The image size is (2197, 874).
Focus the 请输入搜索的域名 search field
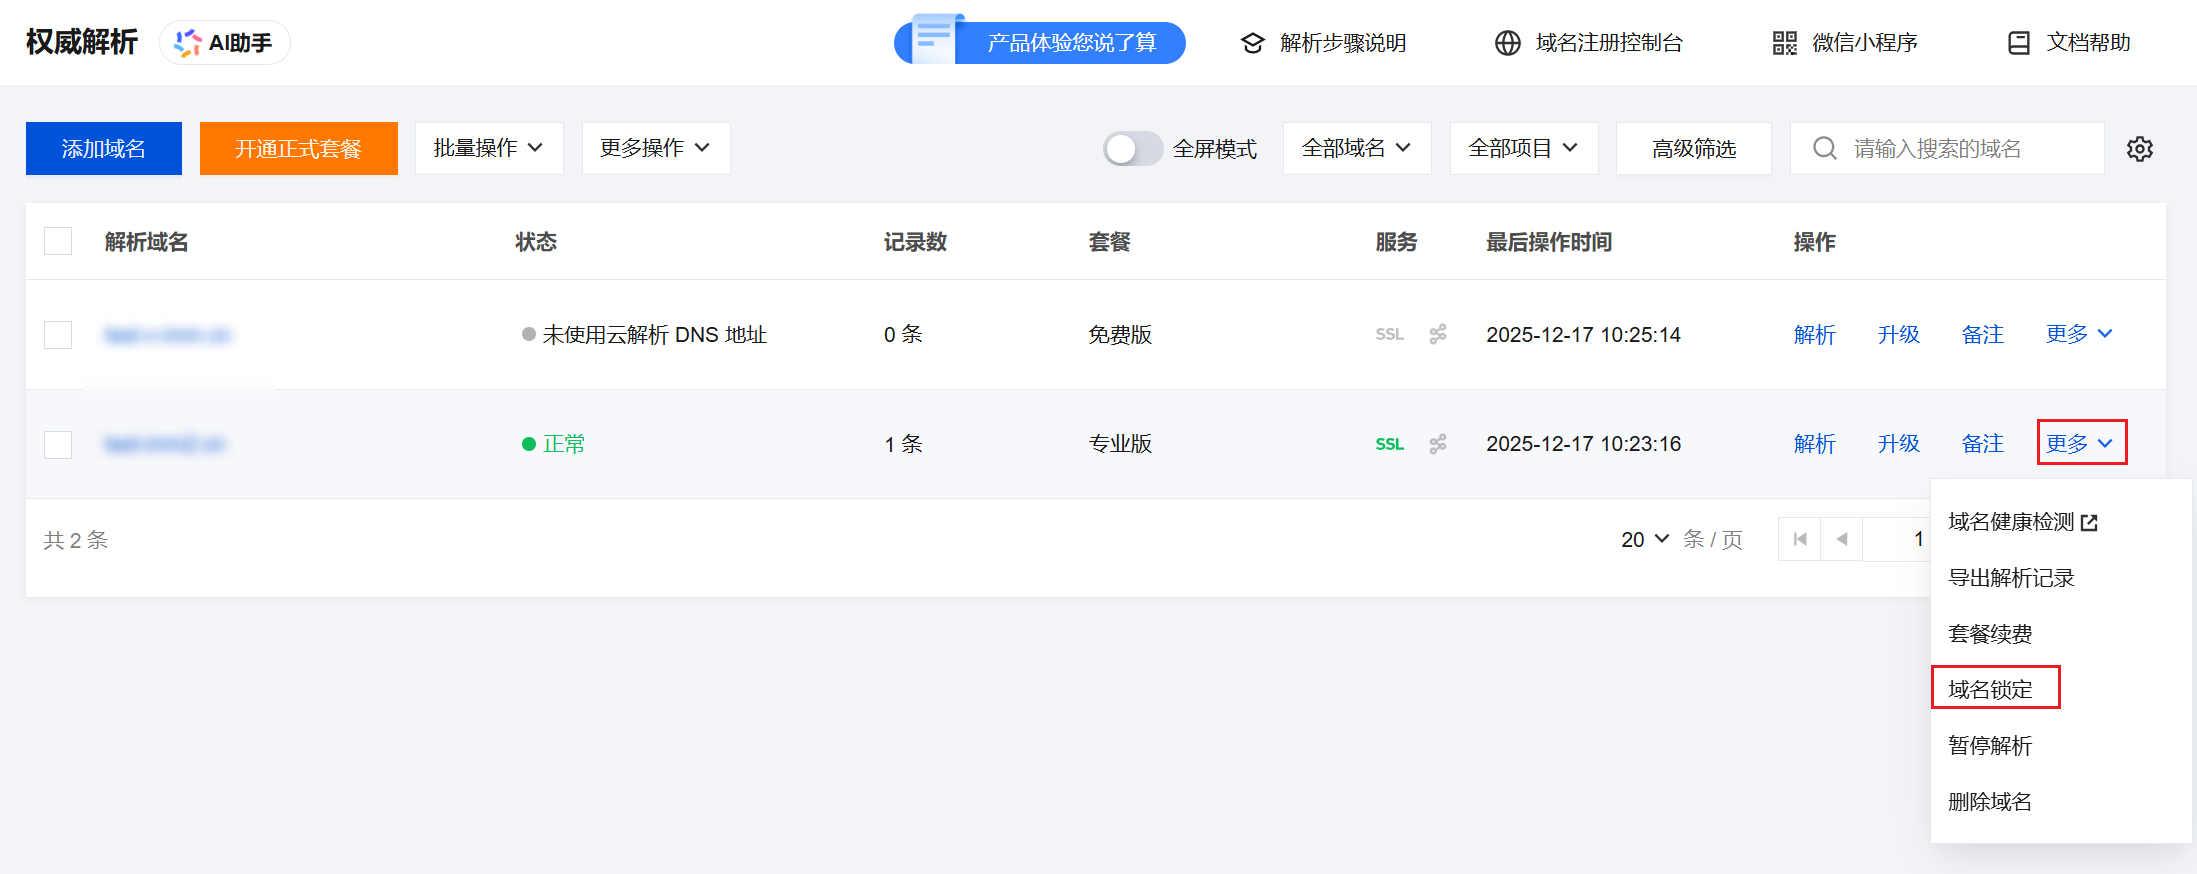[1947, 149]
